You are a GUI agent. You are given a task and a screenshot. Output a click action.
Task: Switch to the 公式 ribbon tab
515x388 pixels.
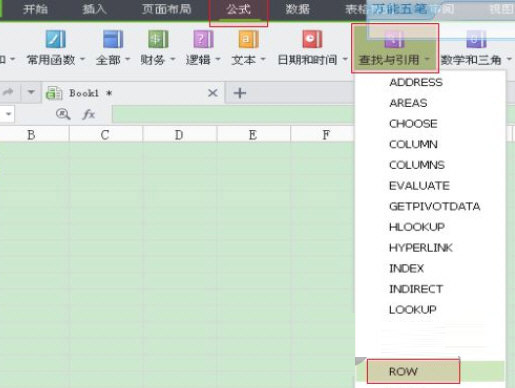238,9
